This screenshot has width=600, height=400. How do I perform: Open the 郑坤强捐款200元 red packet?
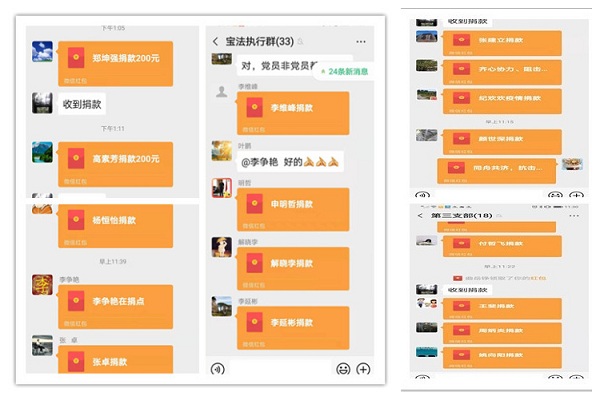pyautogui.click(x=115, y=62)
